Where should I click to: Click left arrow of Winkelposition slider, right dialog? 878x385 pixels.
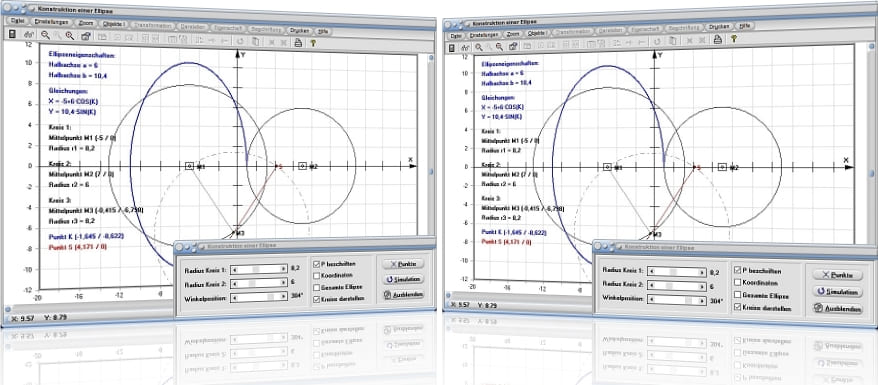point(652,300)
